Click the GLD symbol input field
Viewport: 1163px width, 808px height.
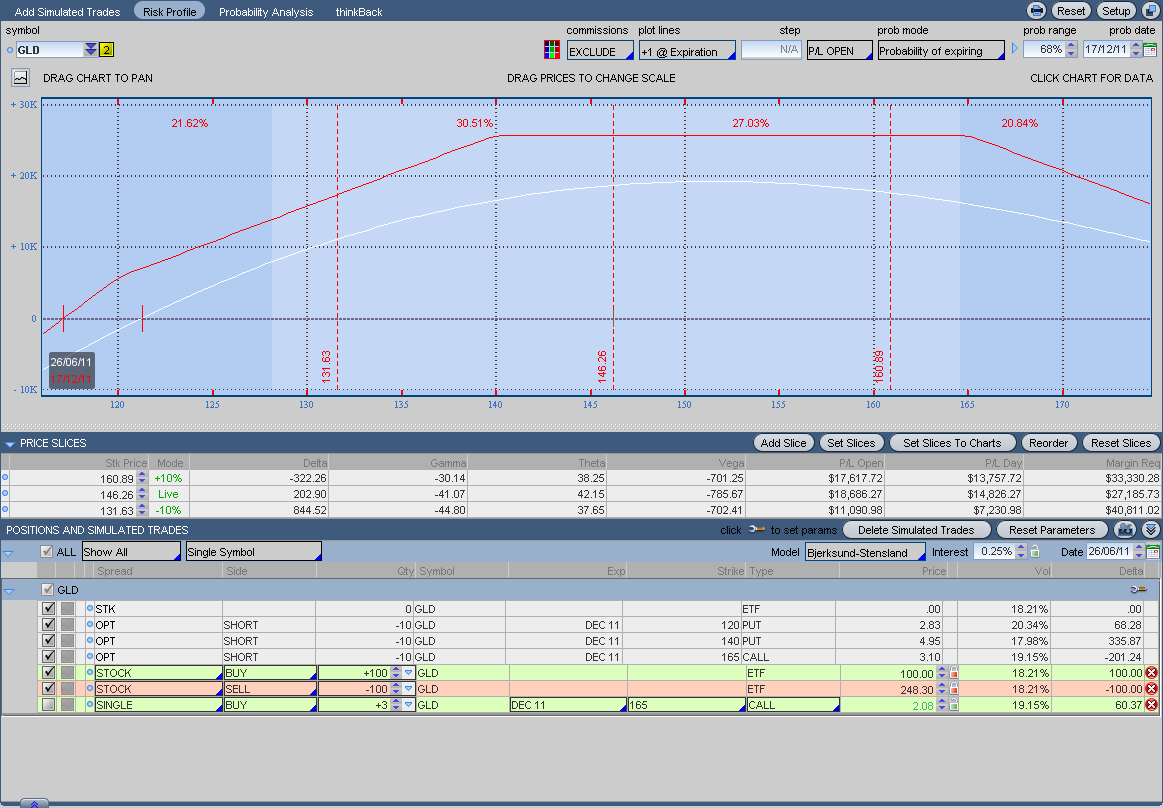[50, 50]
